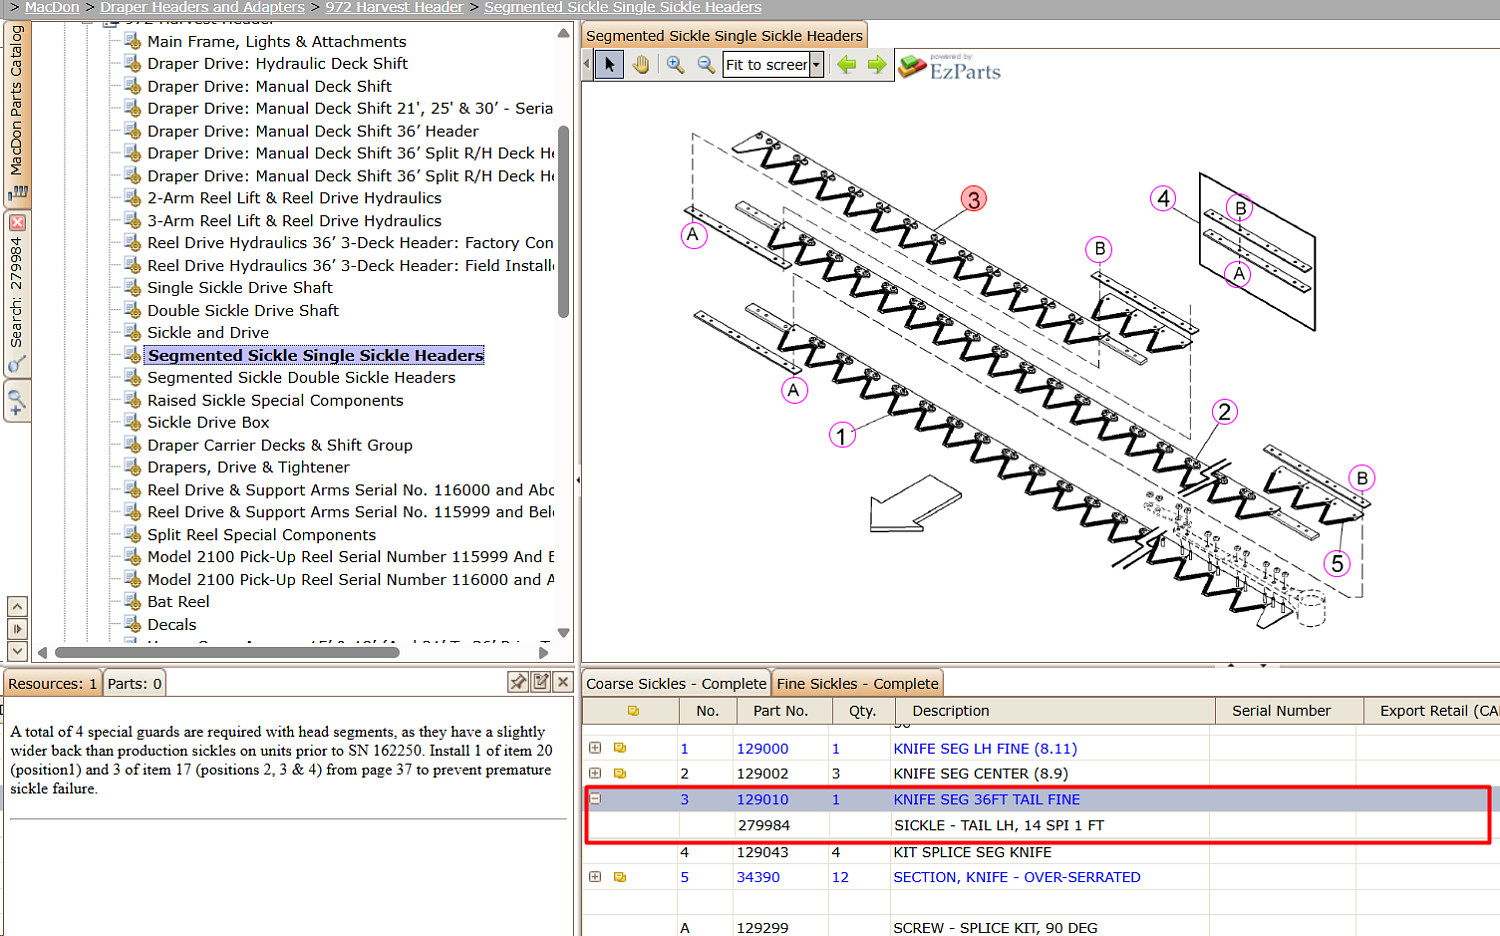
Task: Open the Resources: 1 tab
Action: 53,684
